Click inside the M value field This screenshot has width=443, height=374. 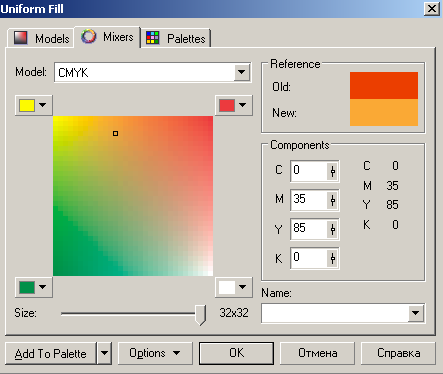(x=309, y=200)
